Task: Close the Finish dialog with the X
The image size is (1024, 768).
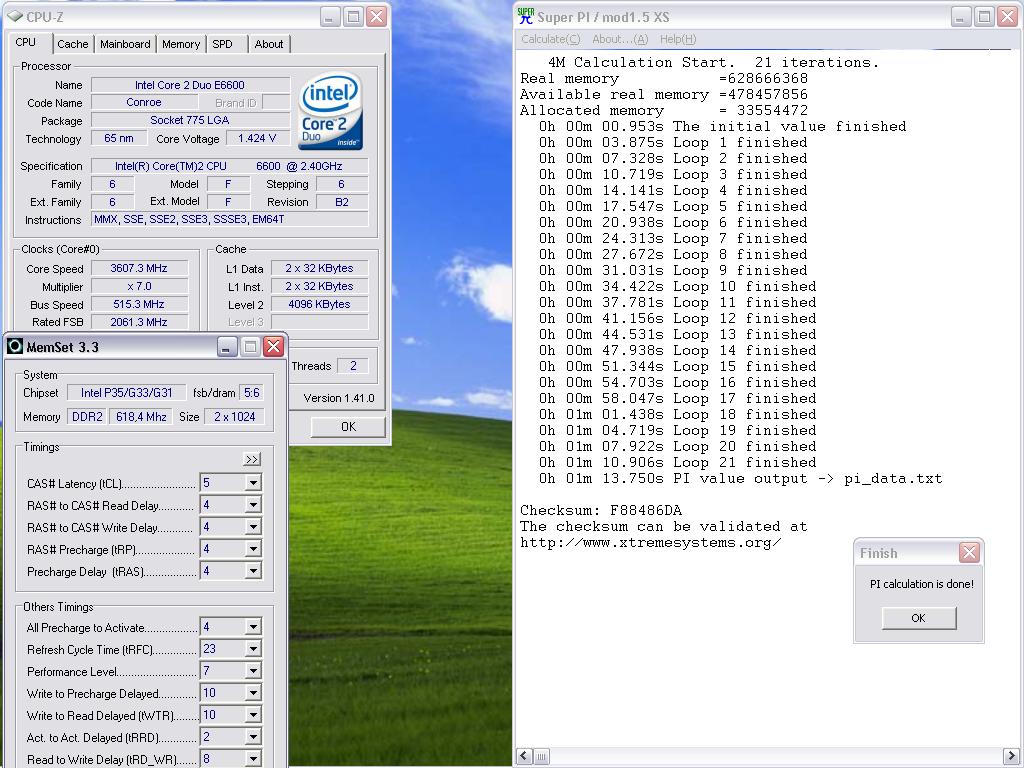Action: tap(969, 553)
